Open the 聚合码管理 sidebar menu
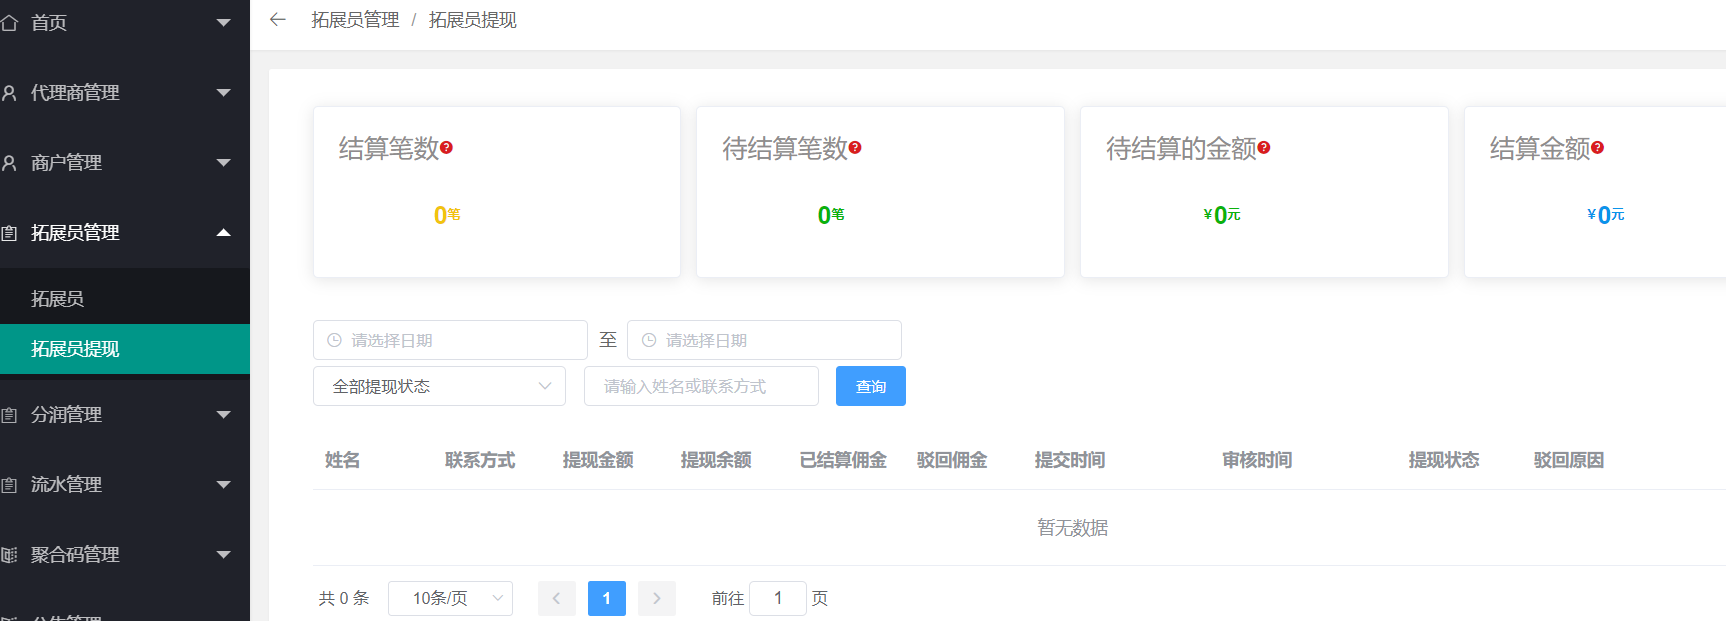Screen dimensions: 1726x621 pos(125,554)
